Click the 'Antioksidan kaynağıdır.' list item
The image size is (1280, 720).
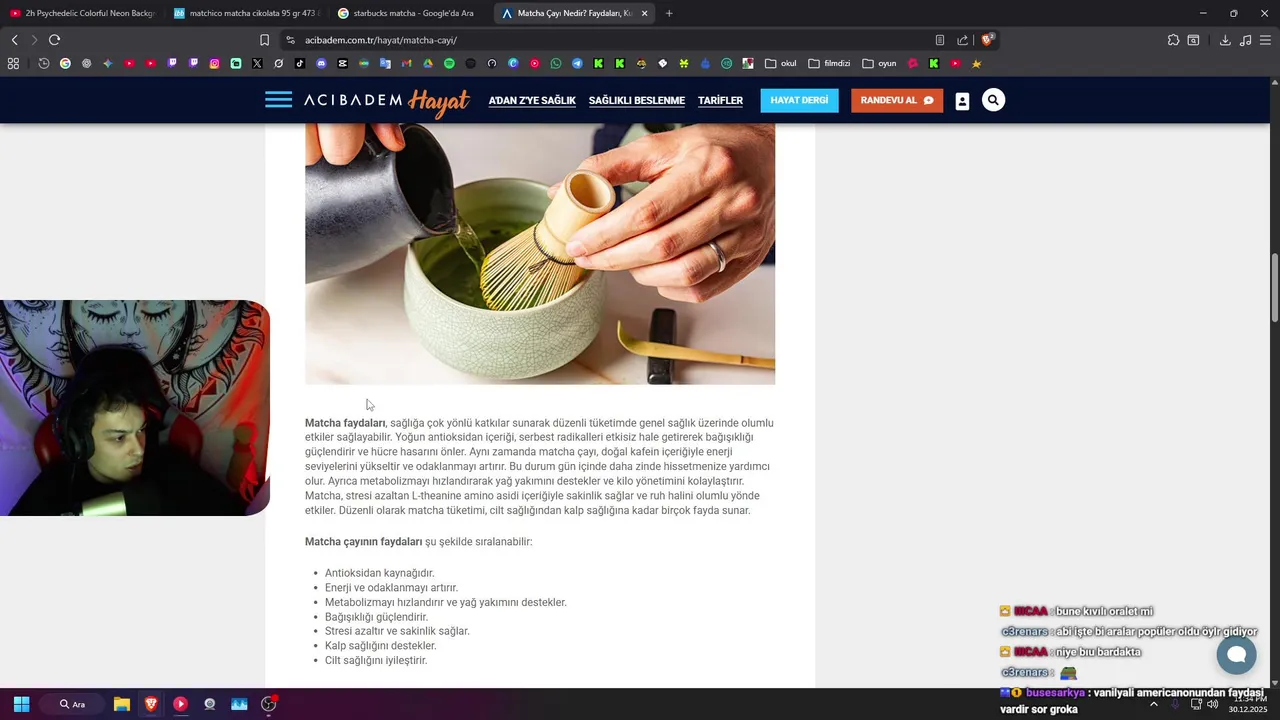(379, 573)
